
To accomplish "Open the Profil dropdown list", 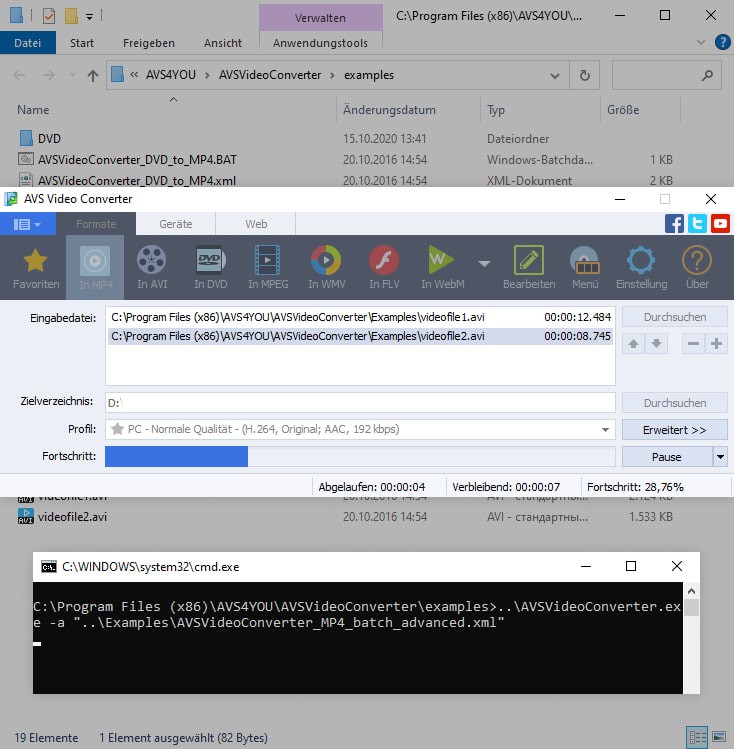I will coord(605,429).
